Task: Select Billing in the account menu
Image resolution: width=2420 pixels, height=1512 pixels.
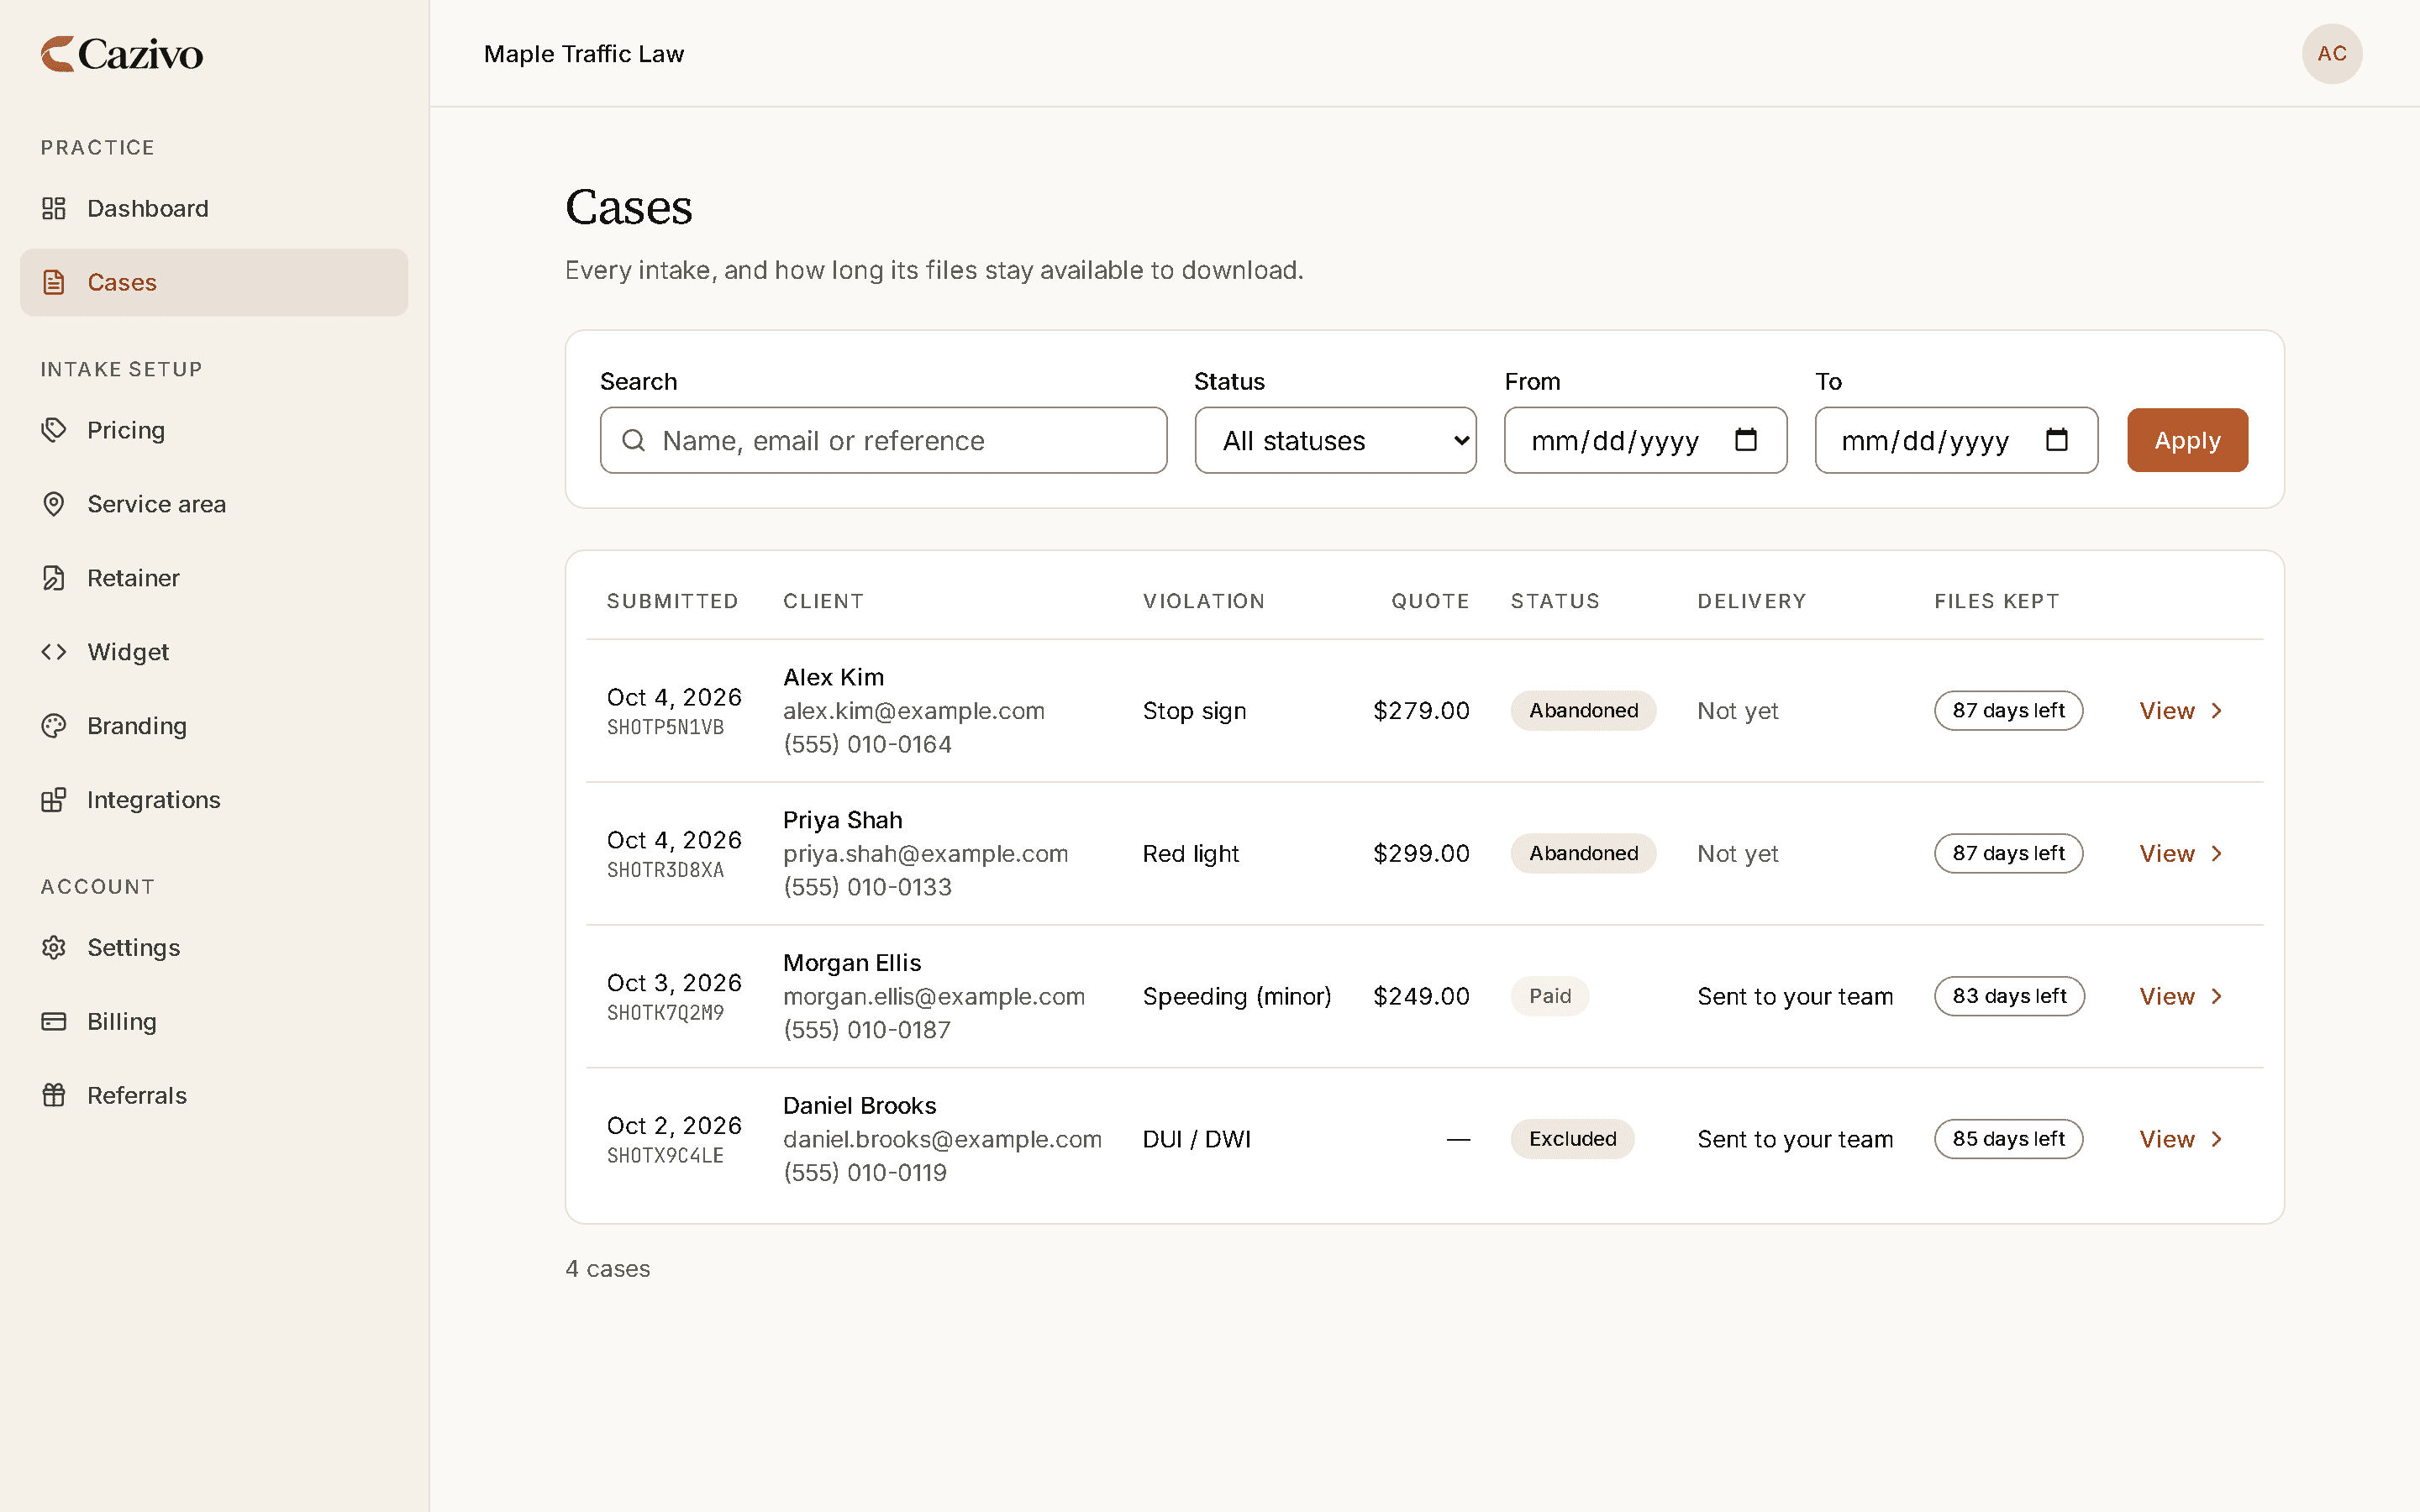Action: 214,1021
